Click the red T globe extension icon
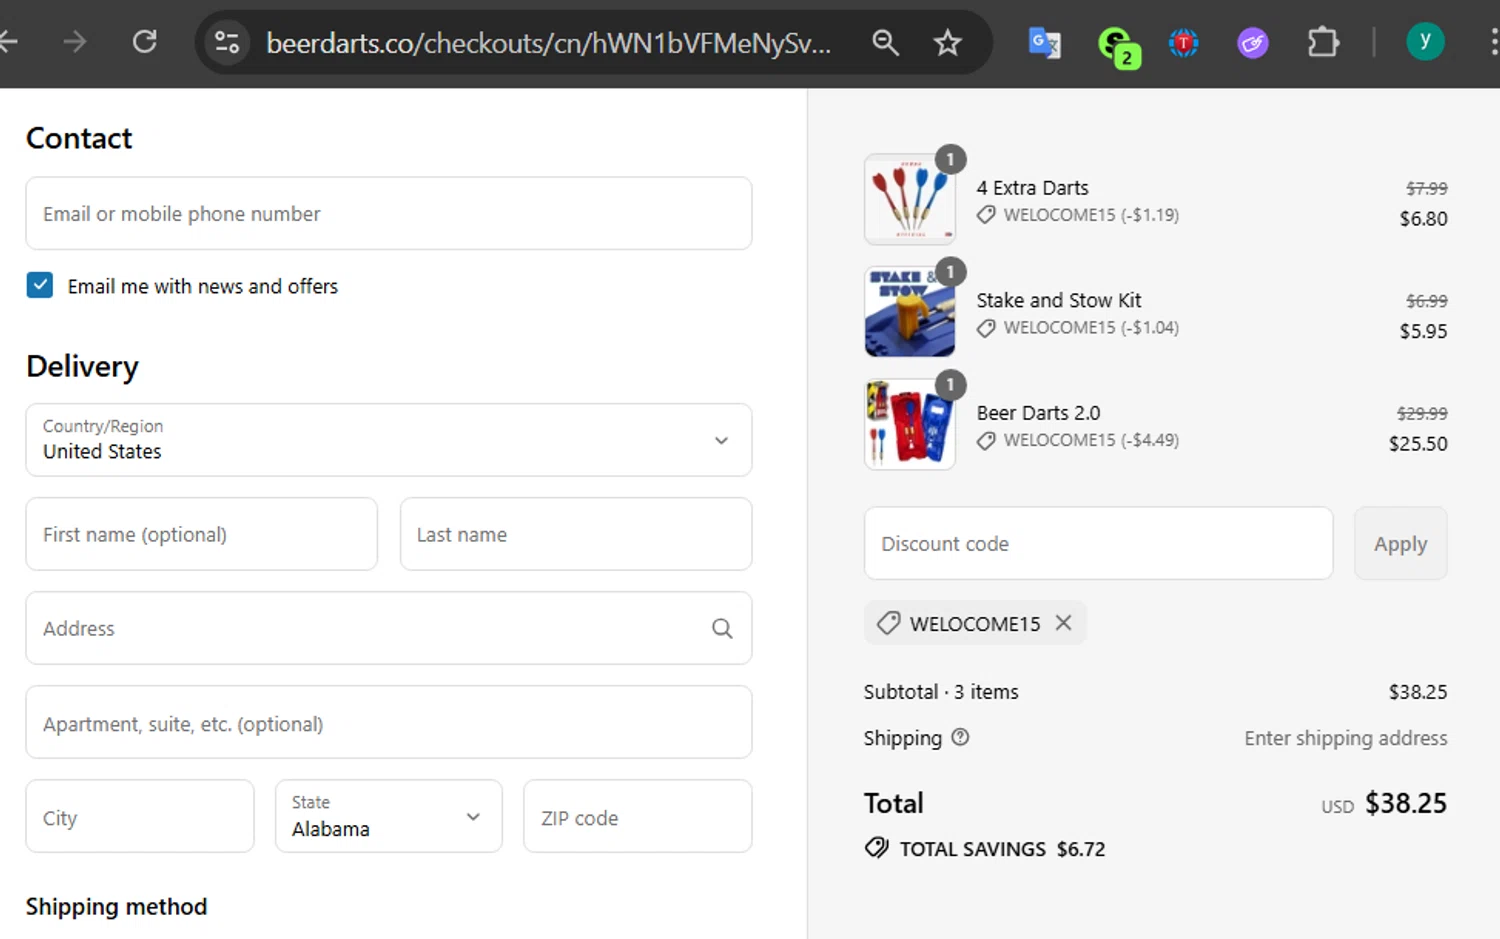 [x=1184, y=43]
